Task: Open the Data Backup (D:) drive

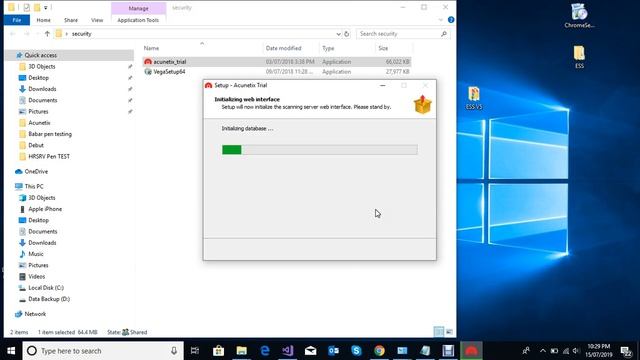Action: (49, 299)
